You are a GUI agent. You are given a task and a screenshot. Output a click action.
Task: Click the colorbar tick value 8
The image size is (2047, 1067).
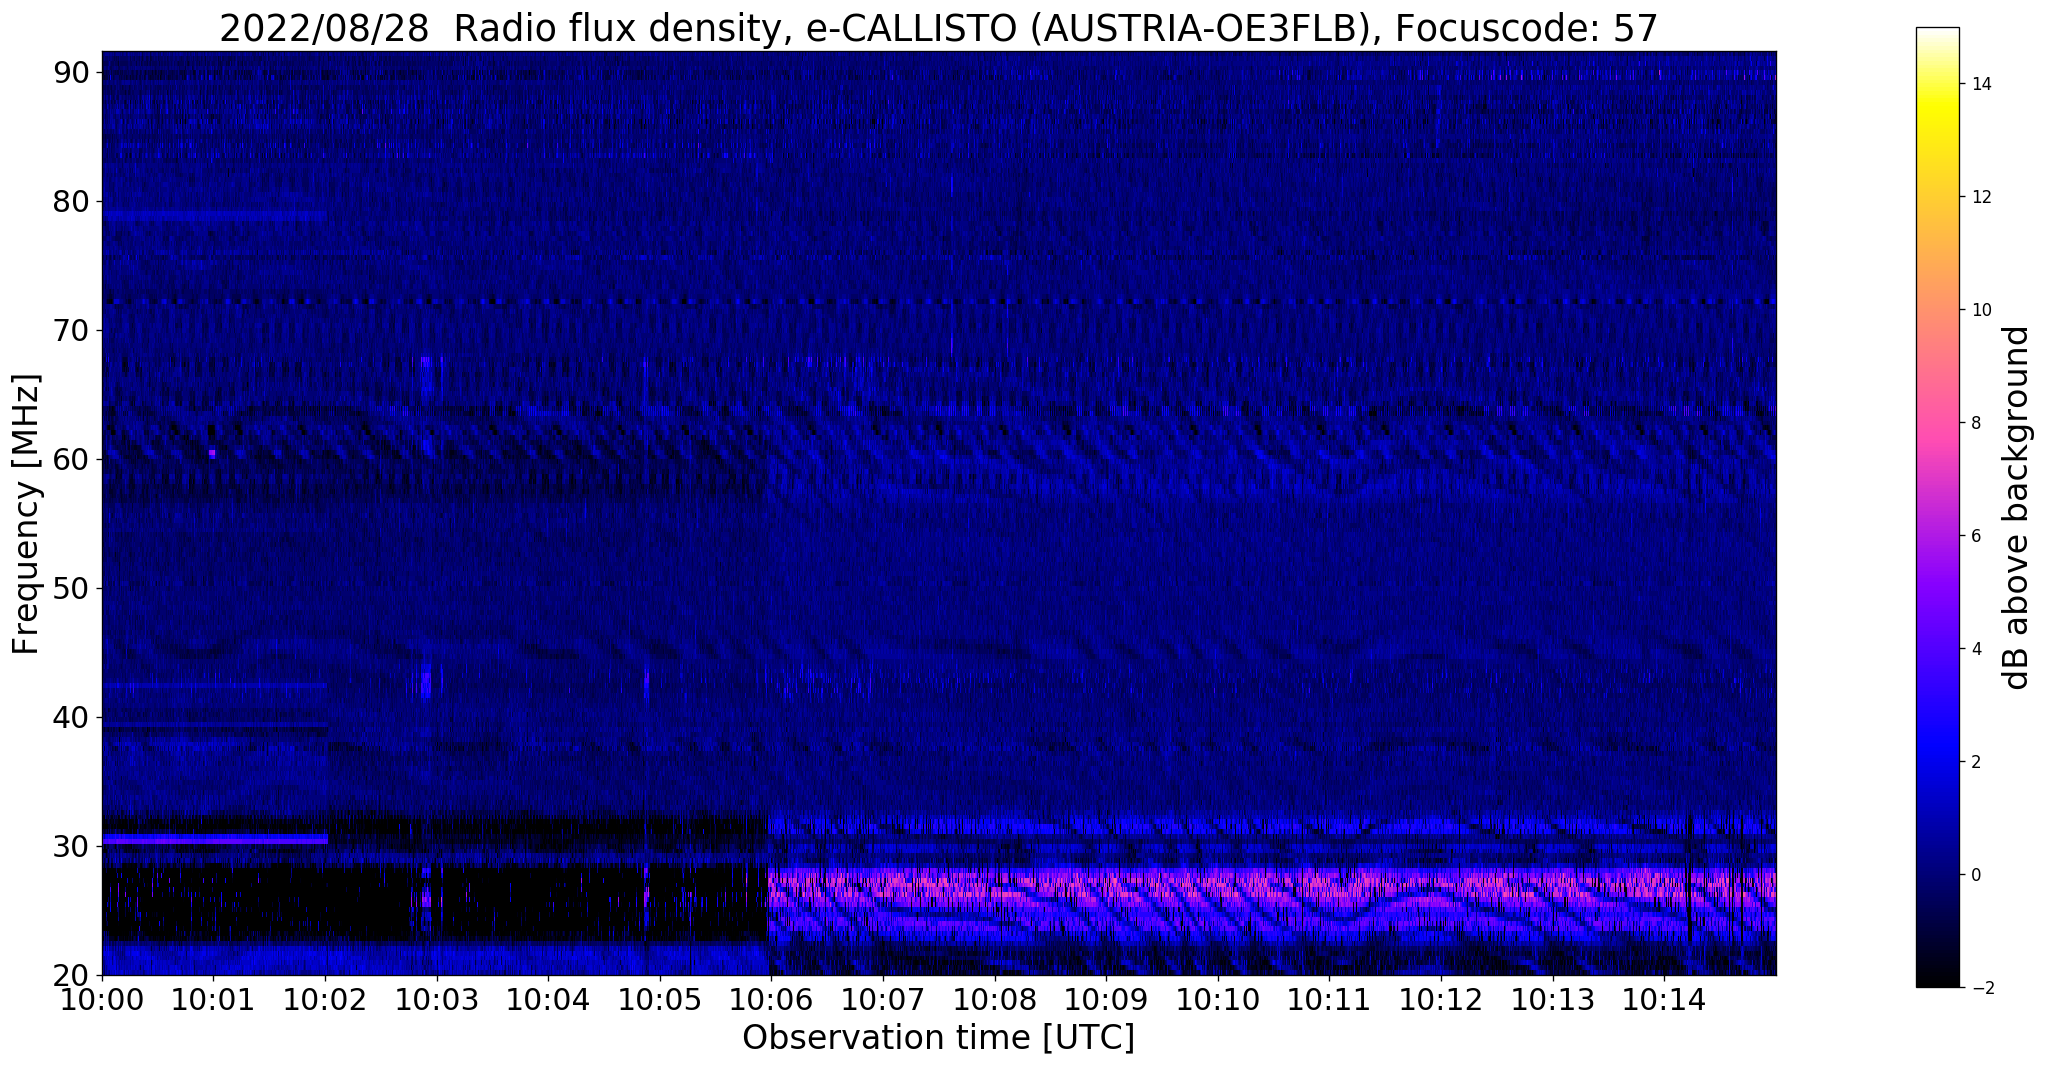pyautogui.click(x=1976, y=423)
